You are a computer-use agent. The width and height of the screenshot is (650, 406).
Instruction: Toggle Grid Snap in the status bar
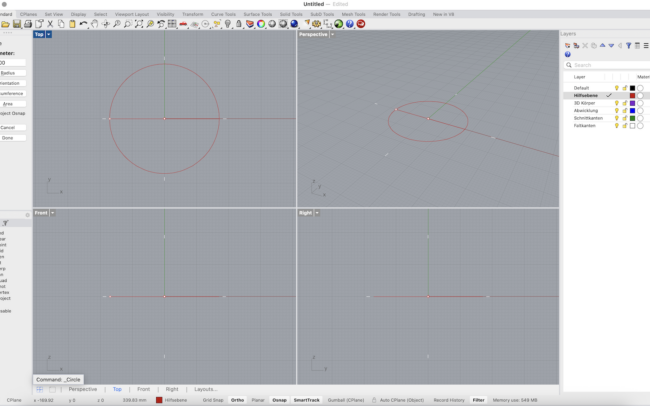tap(213, 400)
